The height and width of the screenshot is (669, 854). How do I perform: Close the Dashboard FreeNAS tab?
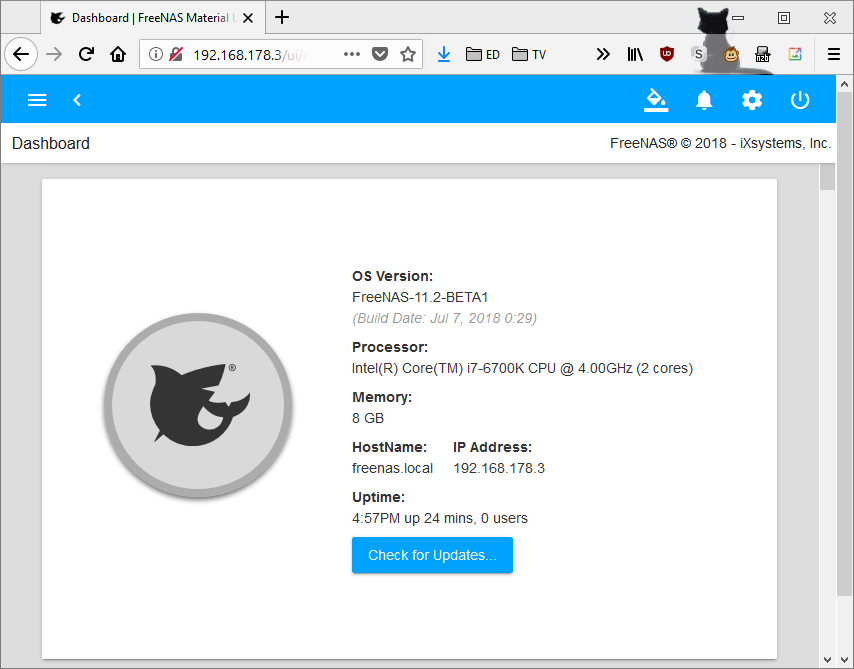coord(248,18)
